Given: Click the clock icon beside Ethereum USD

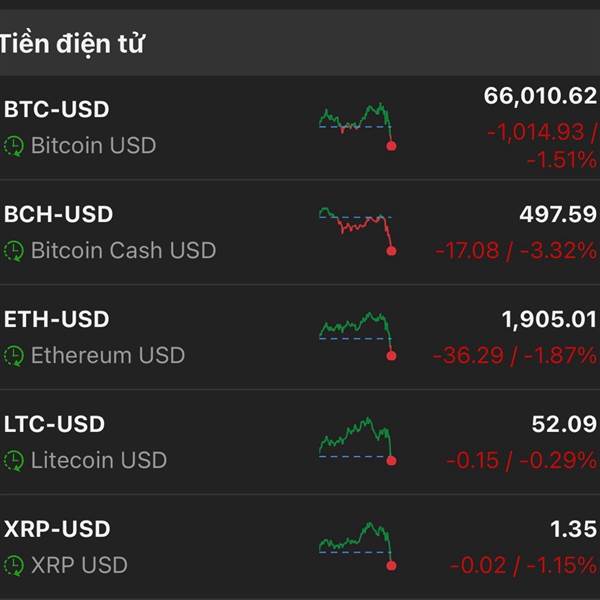Looking at the screenshot, I should coord(14,356).
